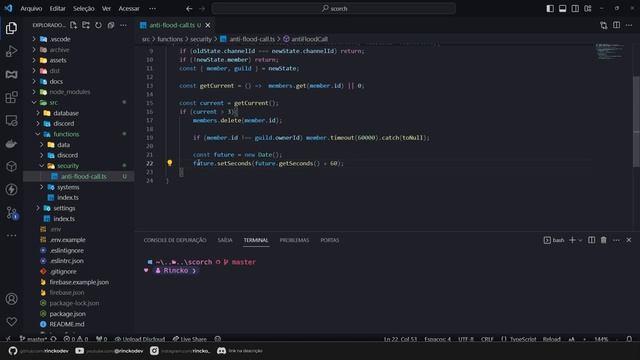Click Live Share in status bar
Image resolution: width=640 pixels, height=360 pixels.
click(x=189, y=339)
